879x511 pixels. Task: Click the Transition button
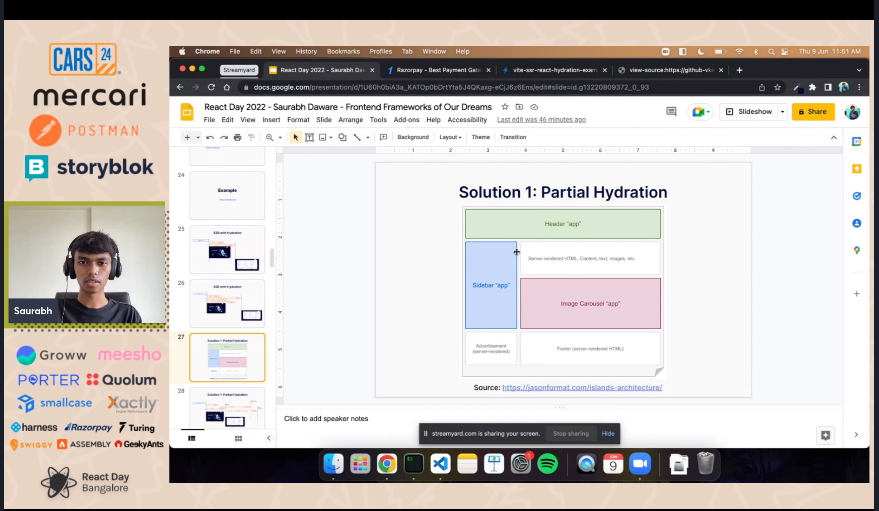513,137
